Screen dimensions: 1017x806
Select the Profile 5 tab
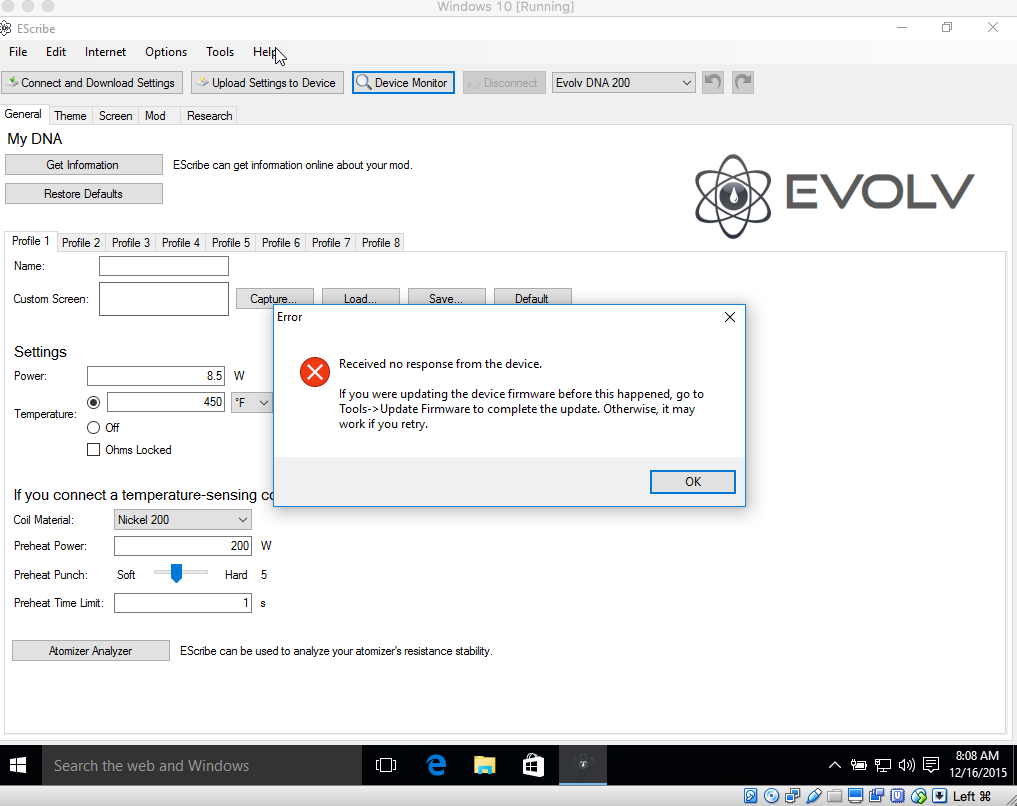point(231,243)
